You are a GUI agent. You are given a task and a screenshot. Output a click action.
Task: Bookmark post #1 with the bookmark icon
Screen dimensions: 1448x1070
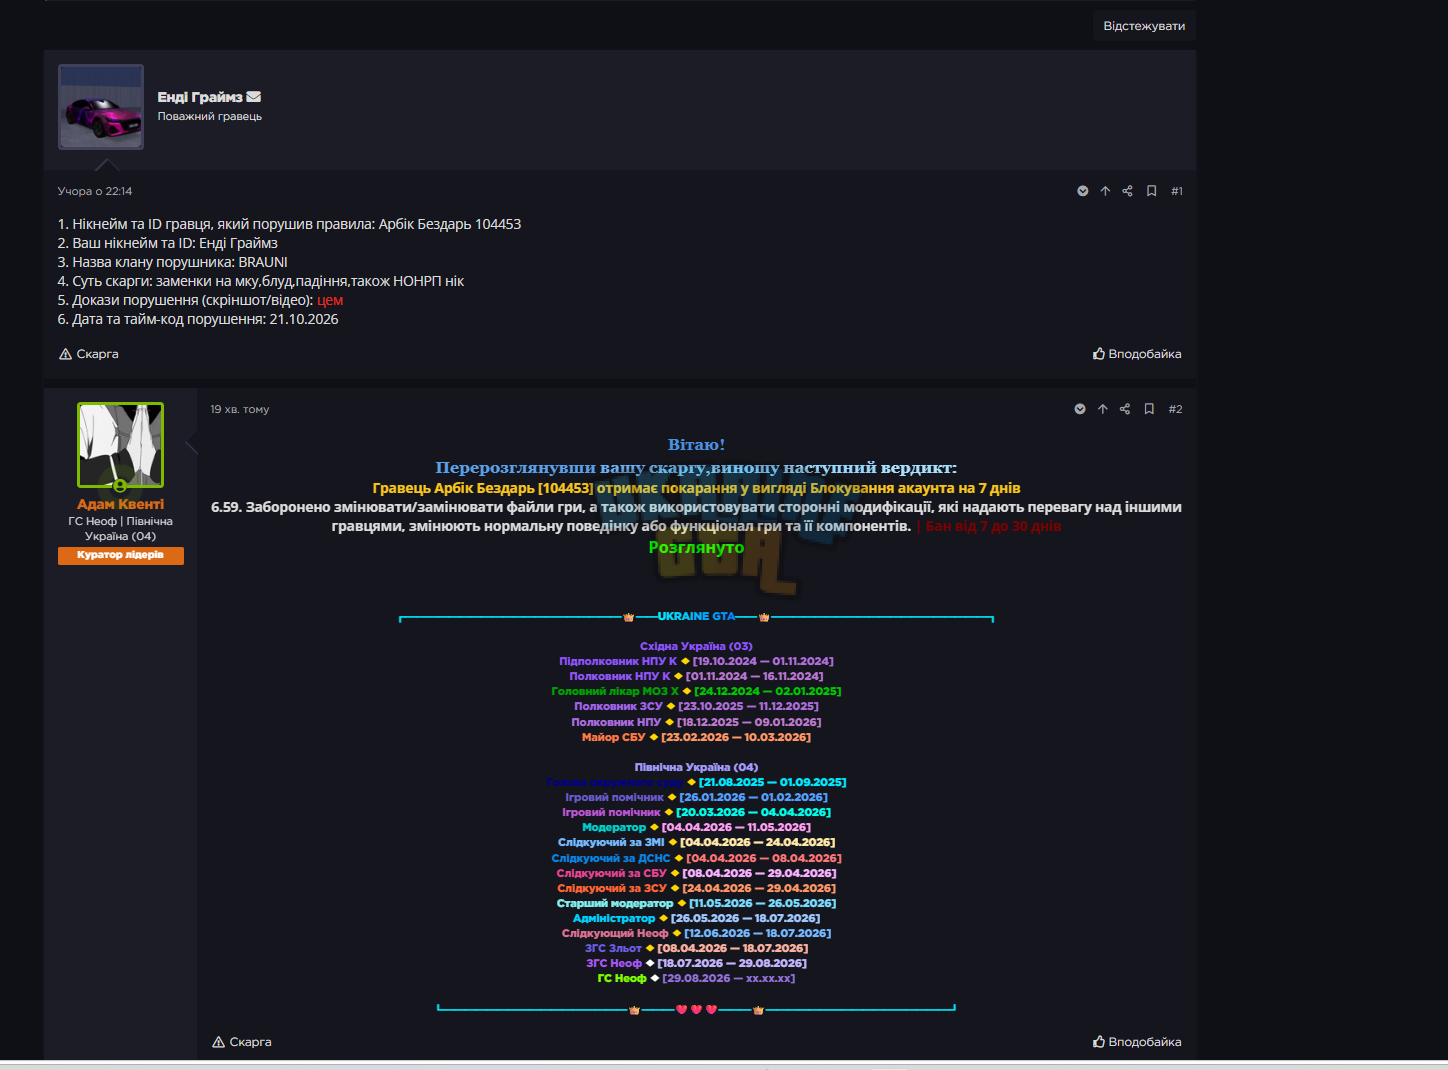(1151, 191)
